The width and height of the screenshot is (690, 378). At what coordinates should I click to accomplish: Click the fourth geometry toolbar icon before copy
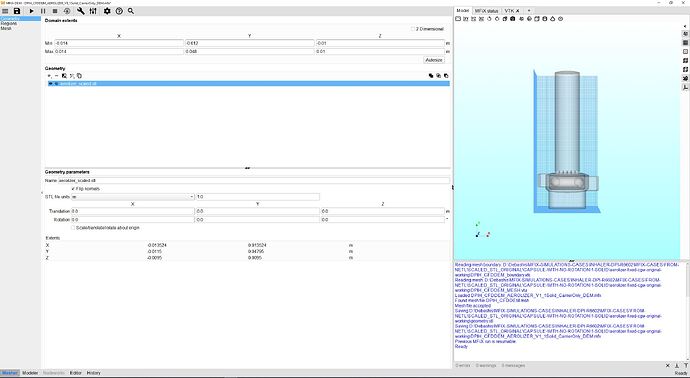pyautogui.click(x=72, y=76)
